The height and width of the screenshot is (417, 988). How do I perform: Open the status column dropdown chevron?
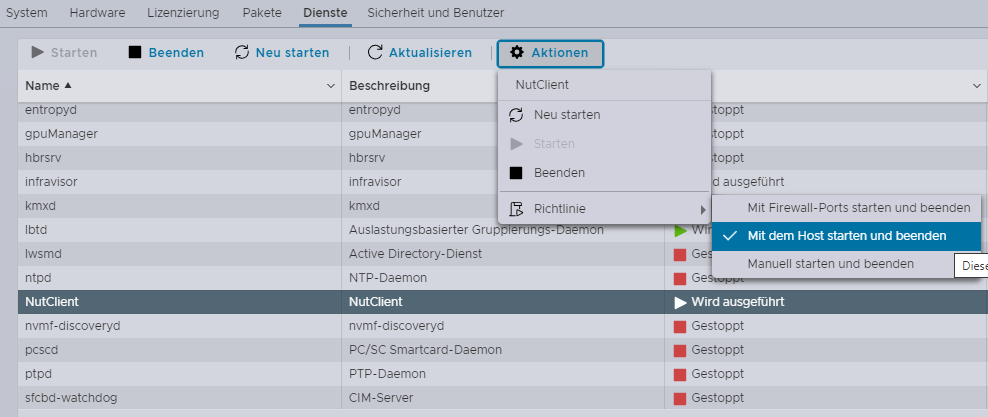[977, 86]
